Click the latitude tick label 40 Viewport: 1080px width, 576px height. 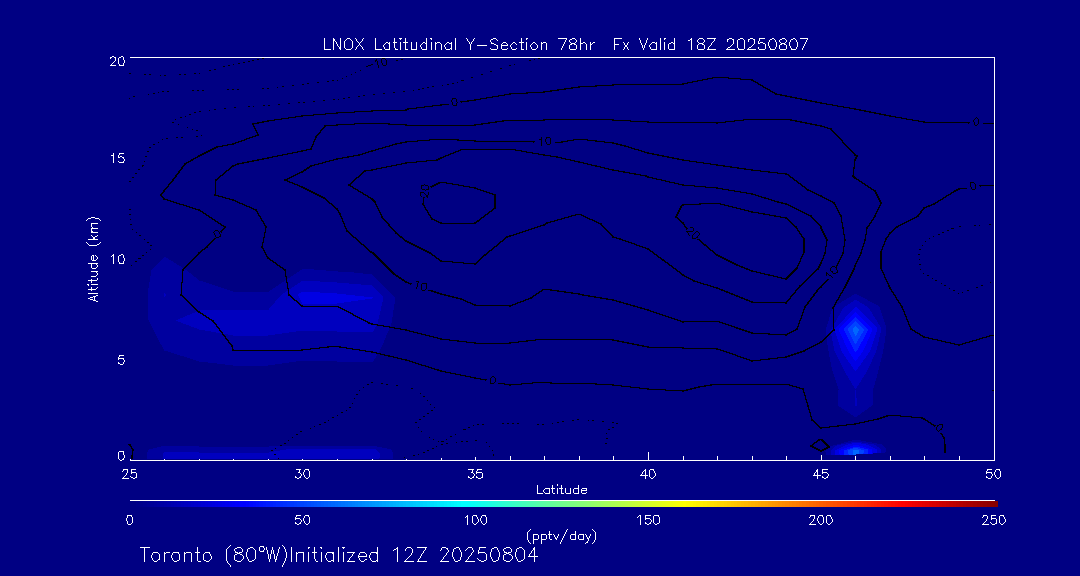648,472
